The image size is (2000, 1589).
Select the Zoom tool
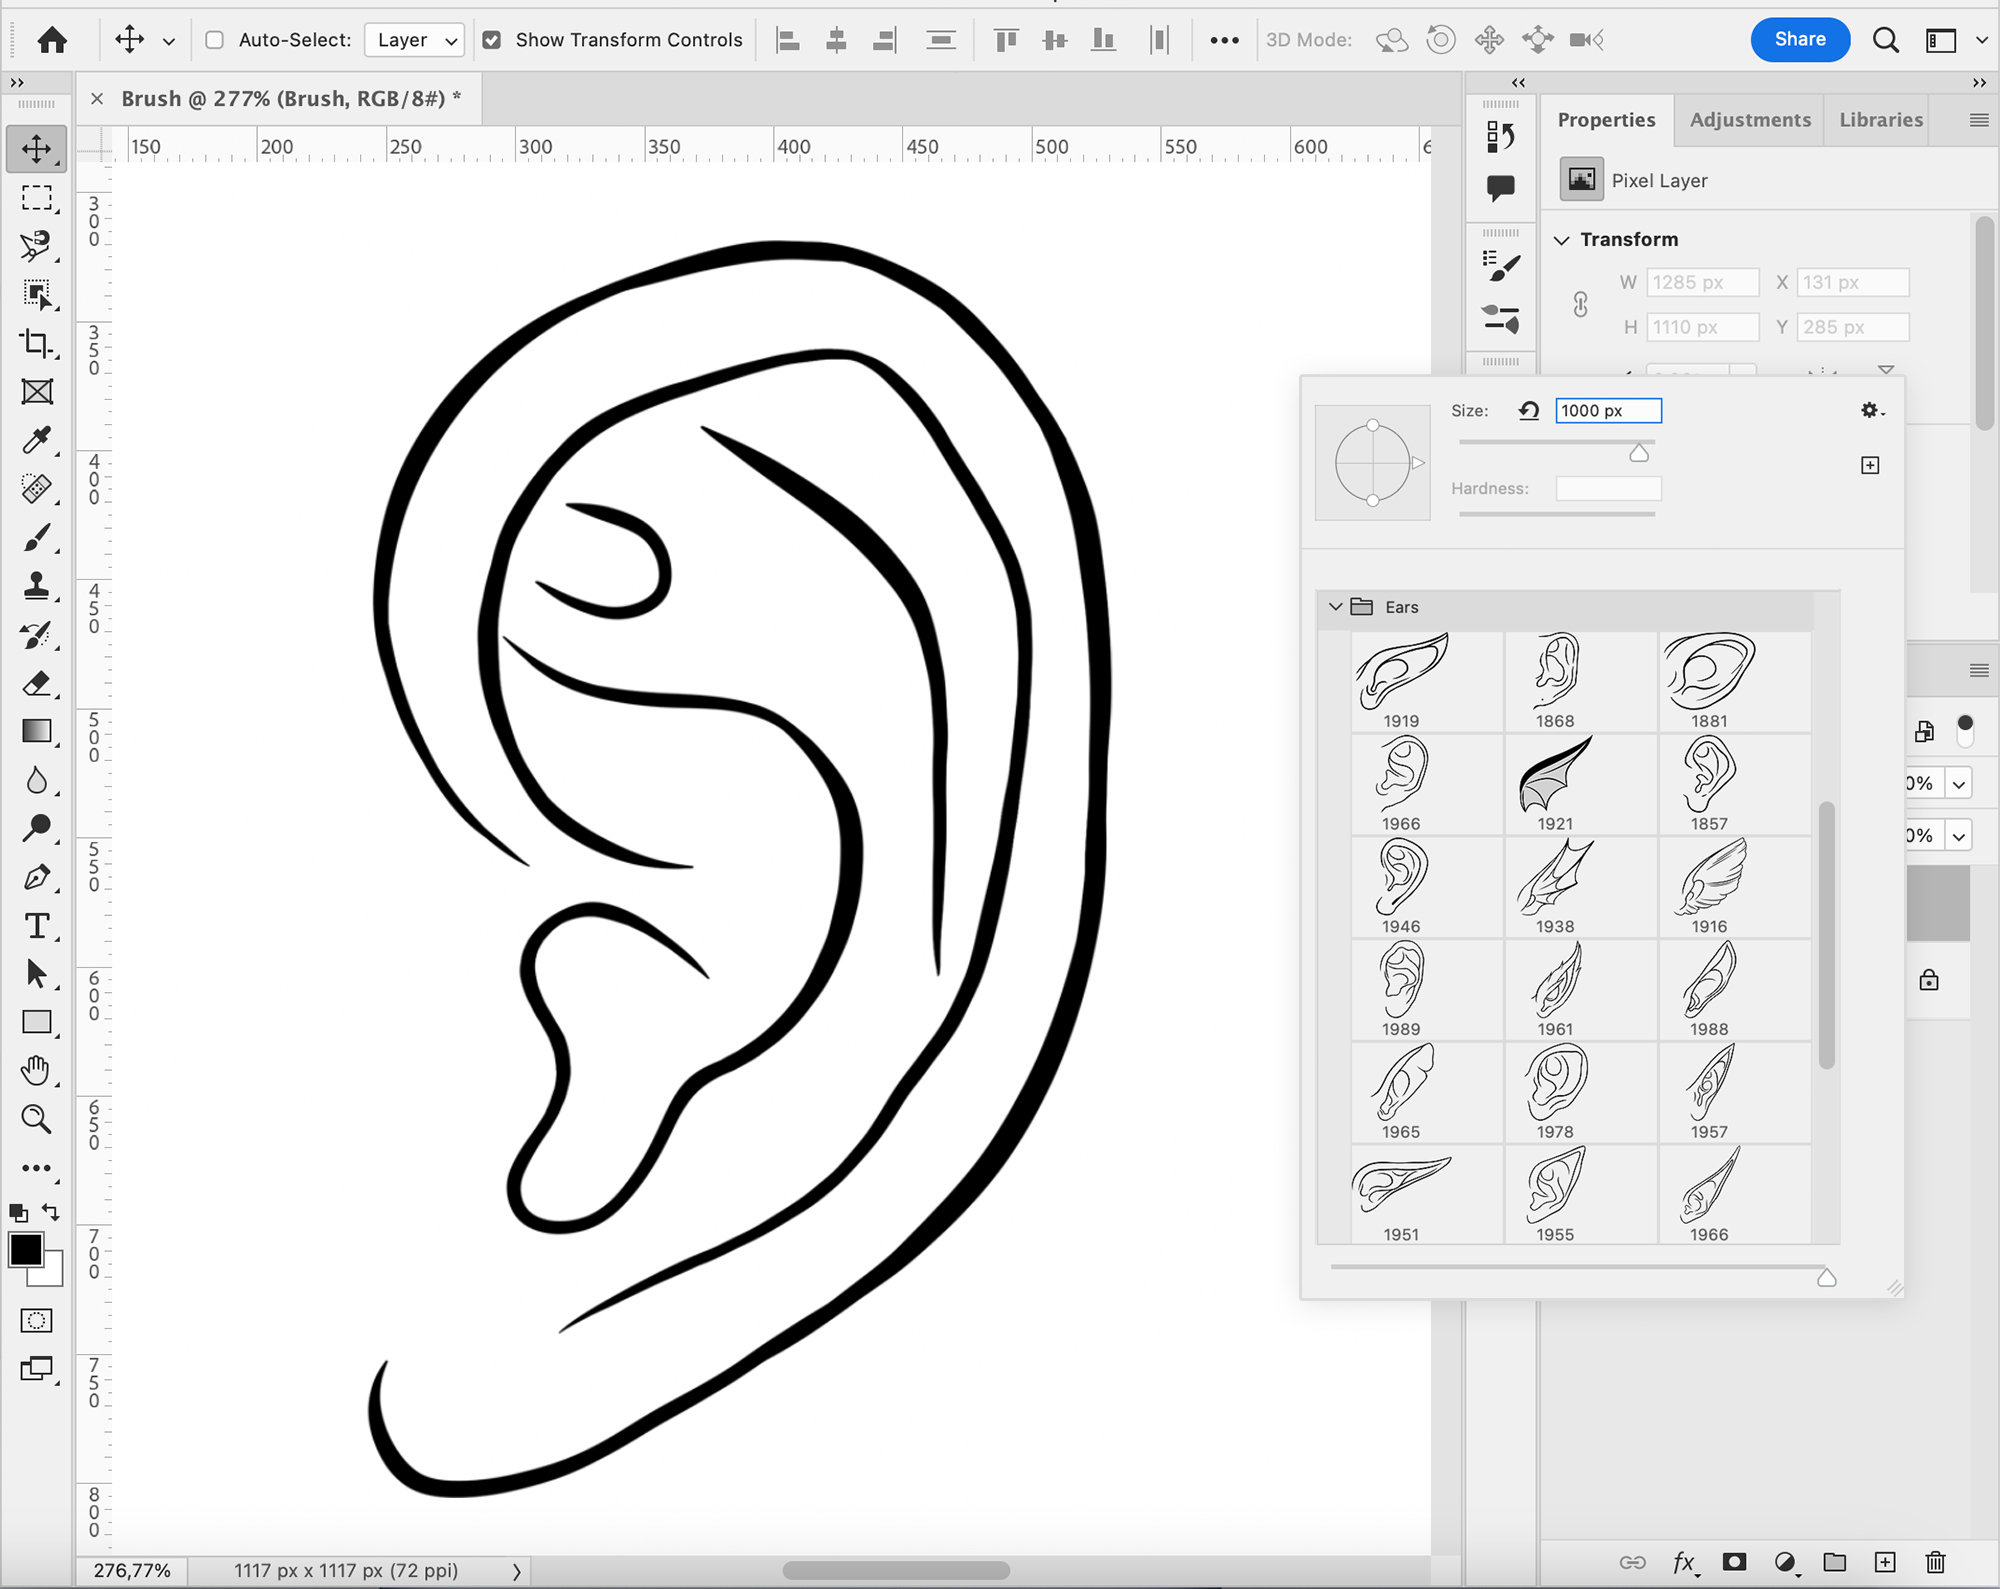[x=37, y=1120]
